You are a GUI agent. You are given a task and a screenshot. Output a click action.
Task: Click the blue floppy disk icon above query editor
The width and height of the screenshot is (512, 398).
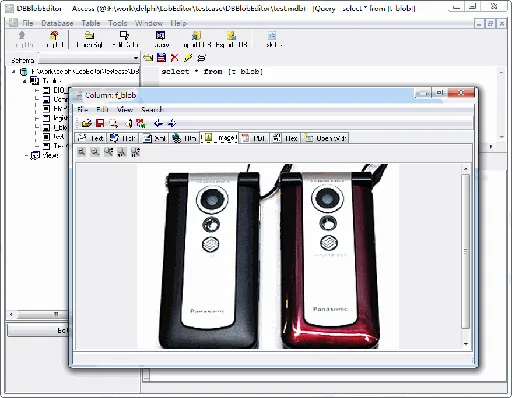pyautogui.click(x=161, y=58)
